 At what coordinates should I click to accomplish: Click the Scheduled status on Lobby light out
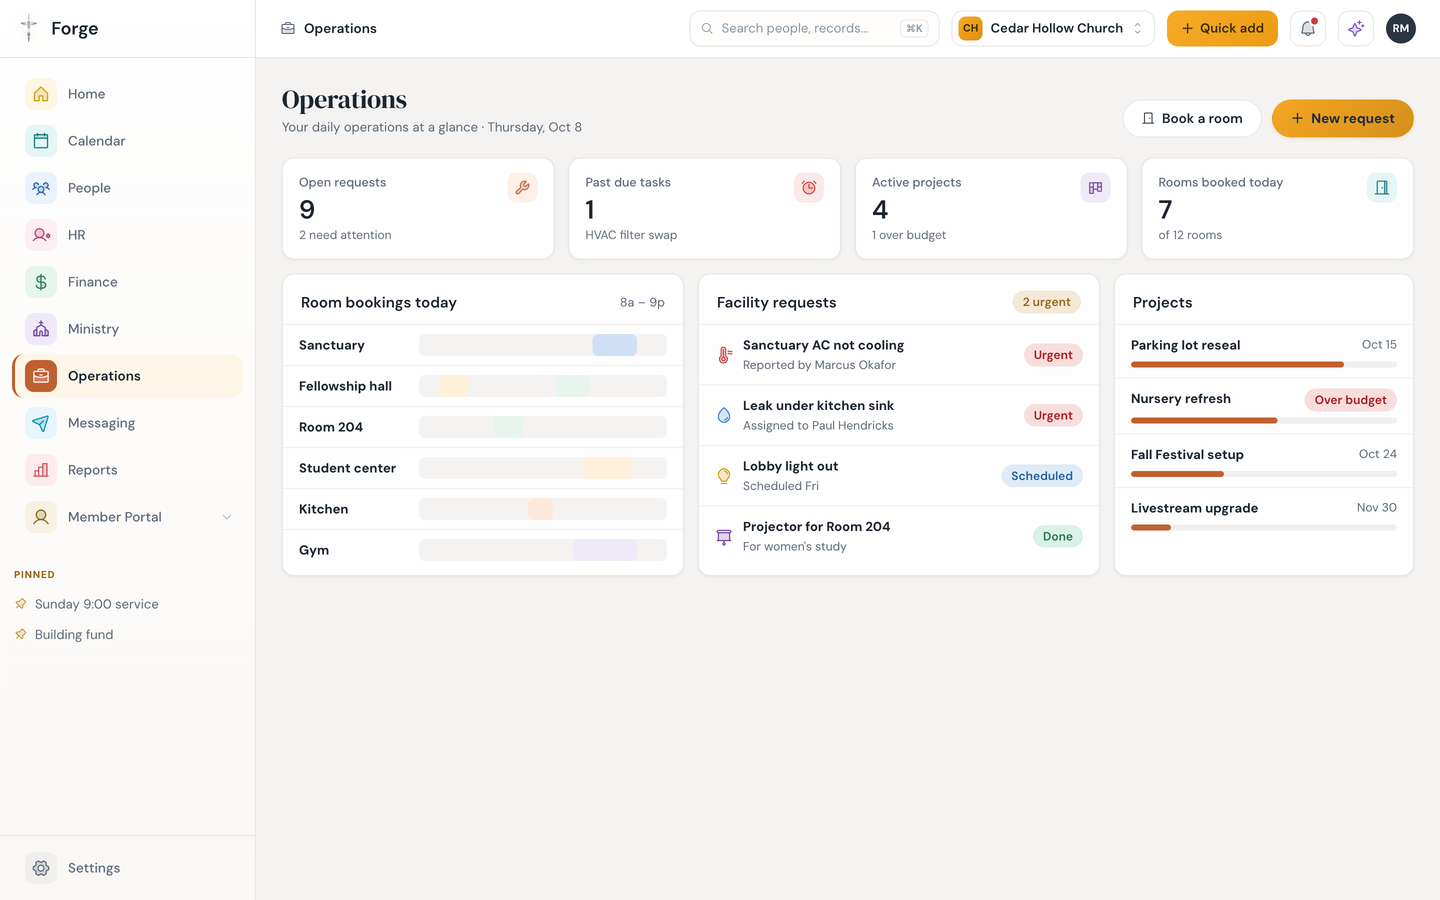(1042, 476)
